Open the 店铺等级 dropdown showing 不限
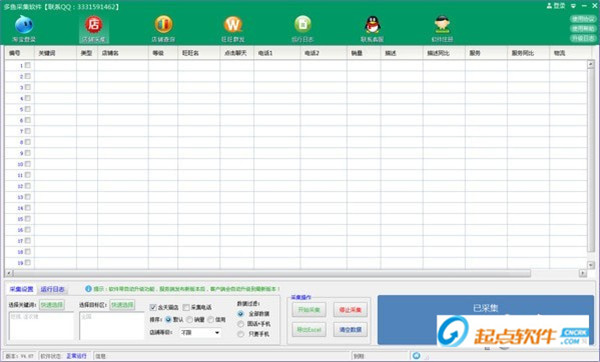This screenshot has height=362, width=600. click(x=200, y=333)
